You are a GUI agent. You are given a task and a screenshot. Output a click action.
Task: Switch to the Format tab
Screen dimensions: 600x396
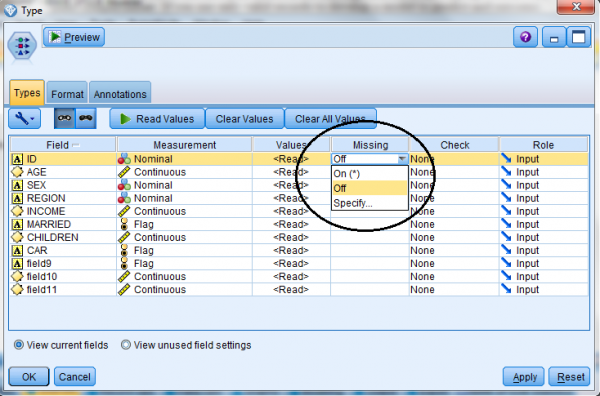point(67,94)
